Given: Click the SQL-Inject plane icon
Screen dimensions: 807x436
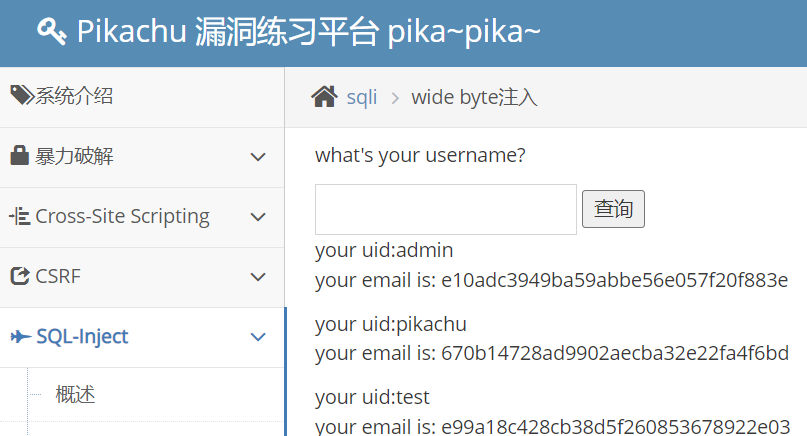Looking at the screenshot, I should 21,337.
